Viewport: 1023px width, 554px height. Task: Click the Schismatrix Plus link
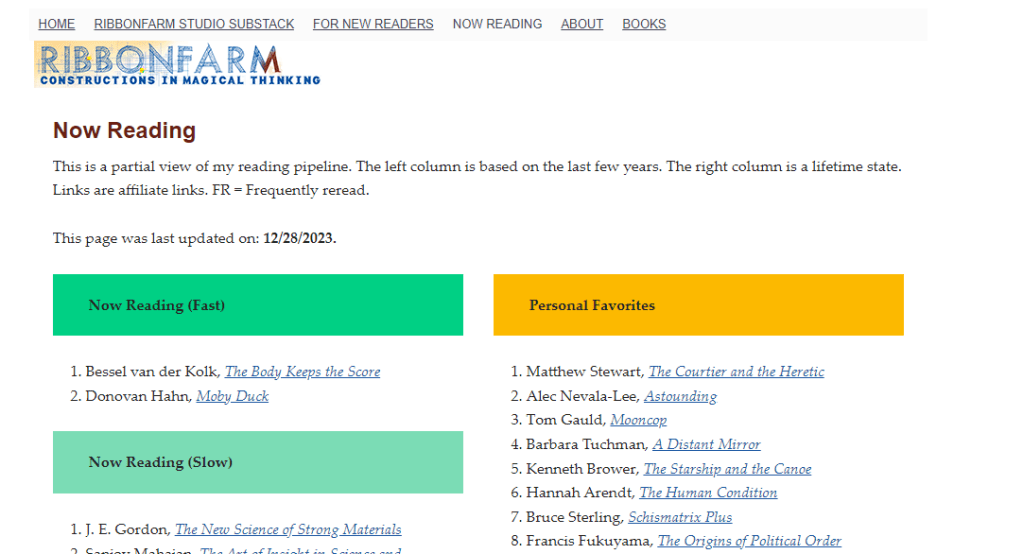pos(680,517)
